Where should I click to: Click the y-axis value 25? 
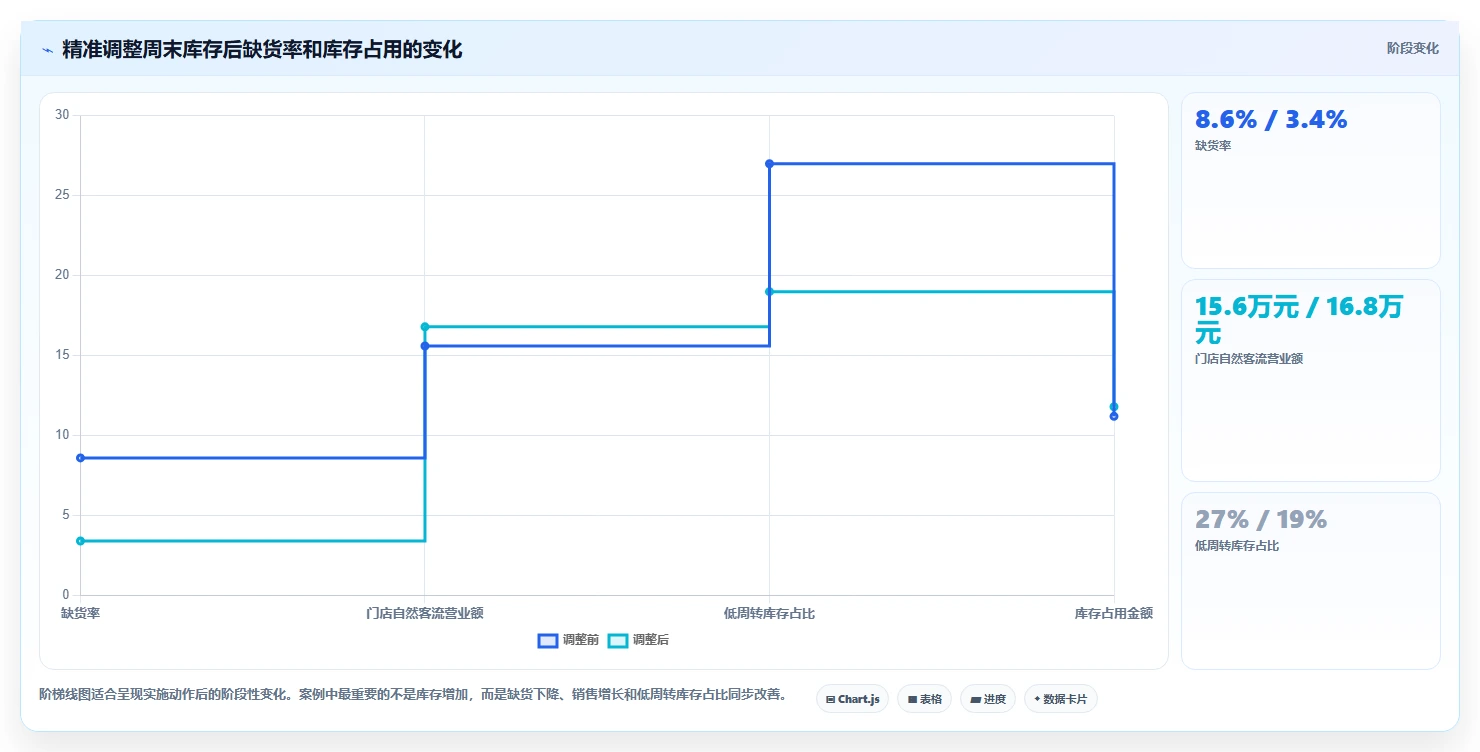(62, 195)
